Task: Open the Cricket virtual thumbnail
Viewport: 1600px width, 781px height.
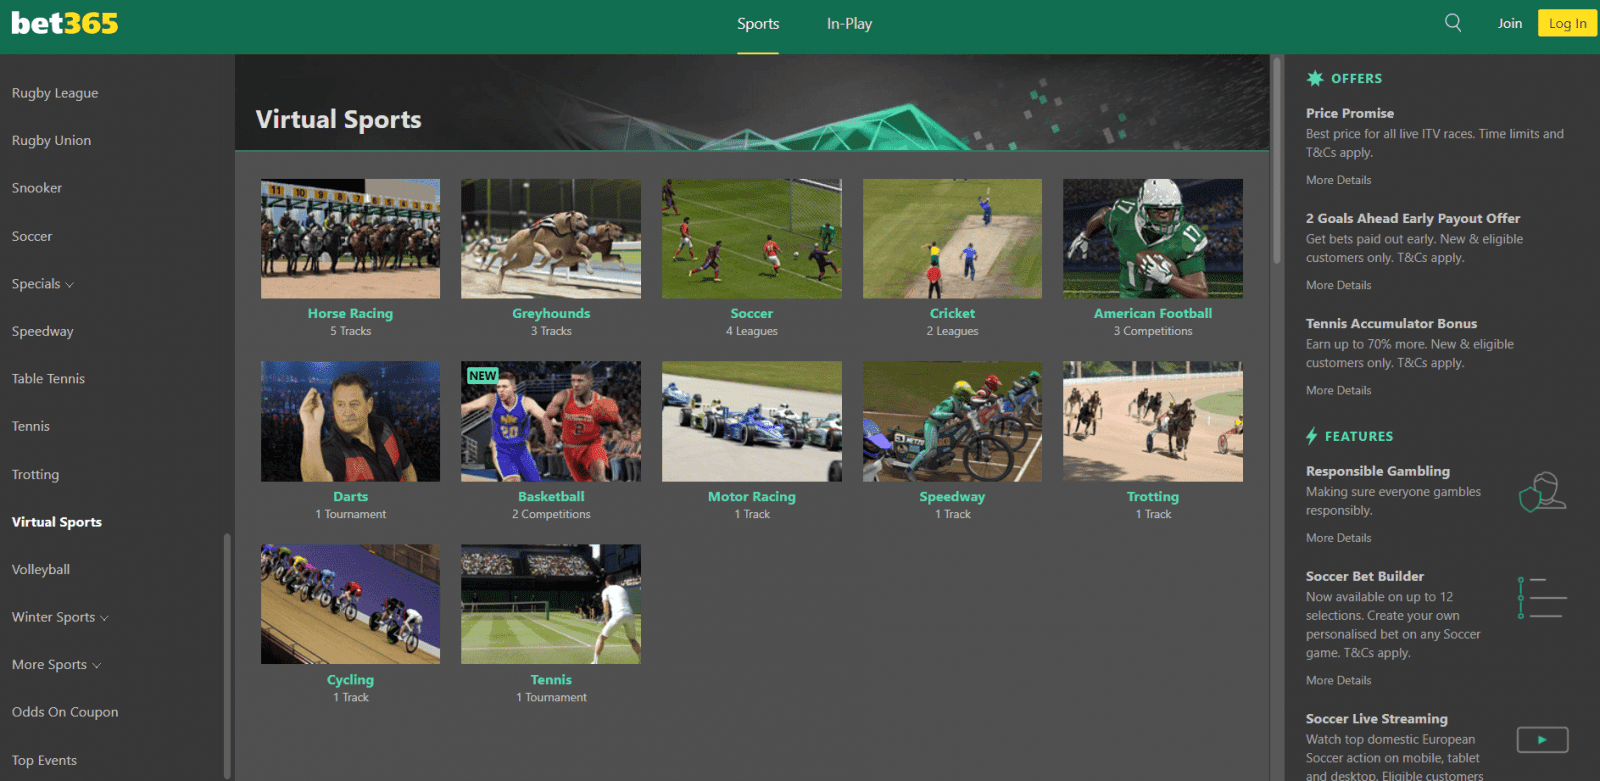Action: pyautogui.click(x=952, y=239)
